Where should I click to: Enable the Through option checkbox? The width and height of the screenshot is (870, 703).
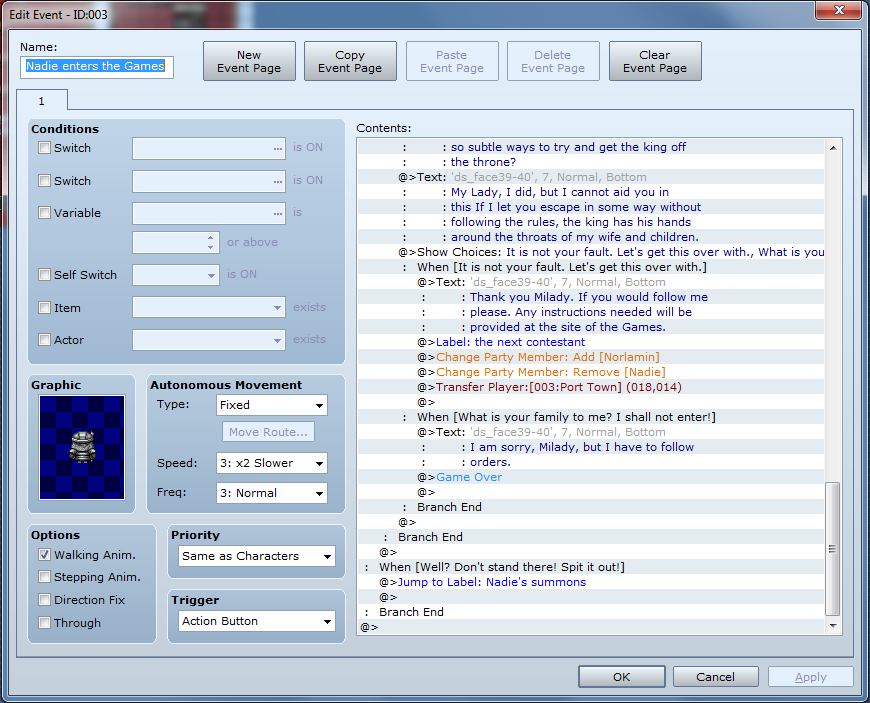pos(44,623)
